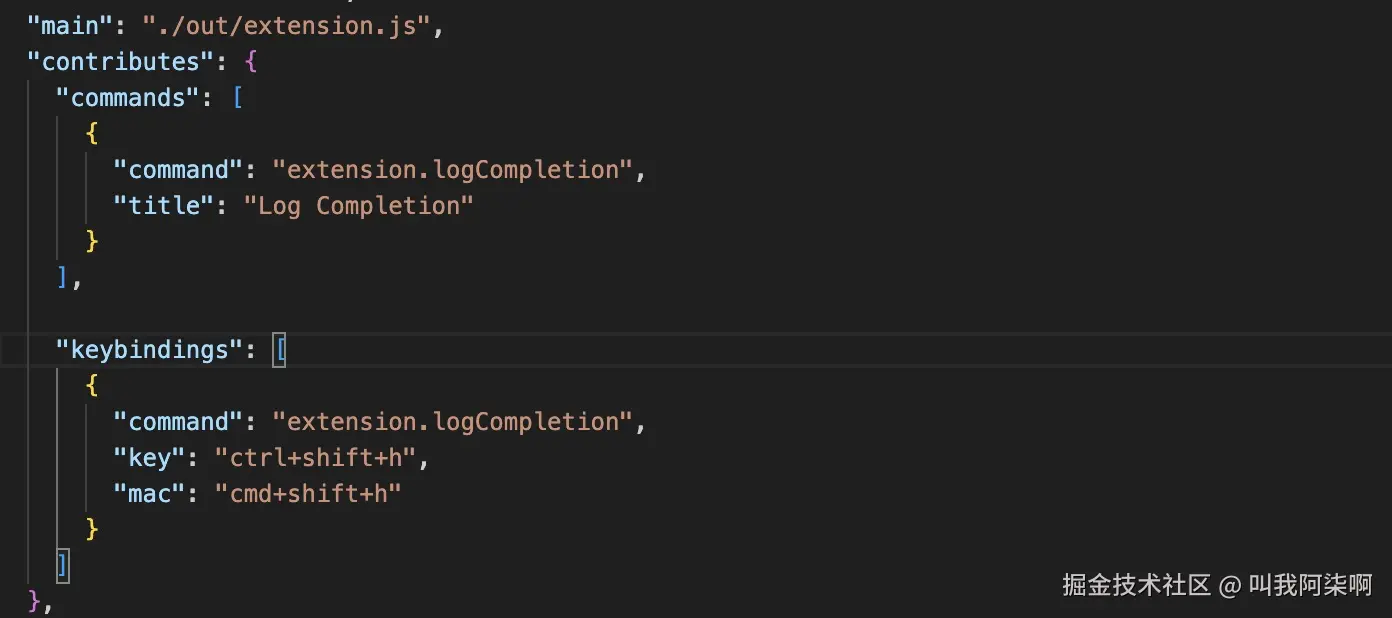Viewport: 1392px width, 618px height.
Task: Click the "./out/extension.js" string value
Action: (x=286, y=26)
